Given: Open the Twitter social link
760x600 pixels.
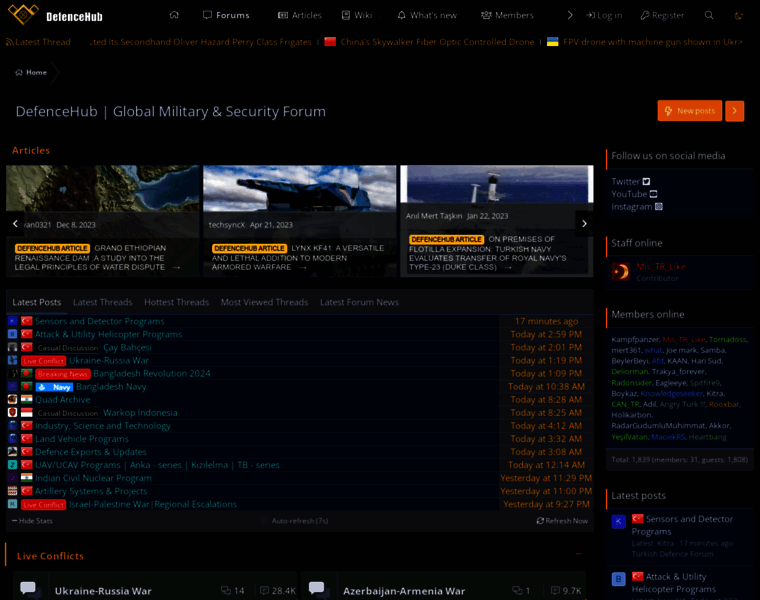Looking at the screenshot, I should pos(631,182).
